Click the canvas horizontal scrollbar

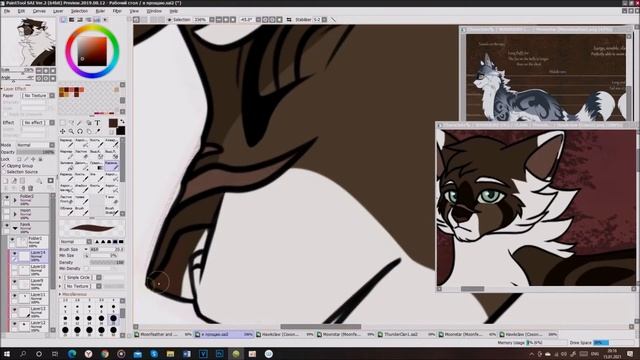click(320, 327)
